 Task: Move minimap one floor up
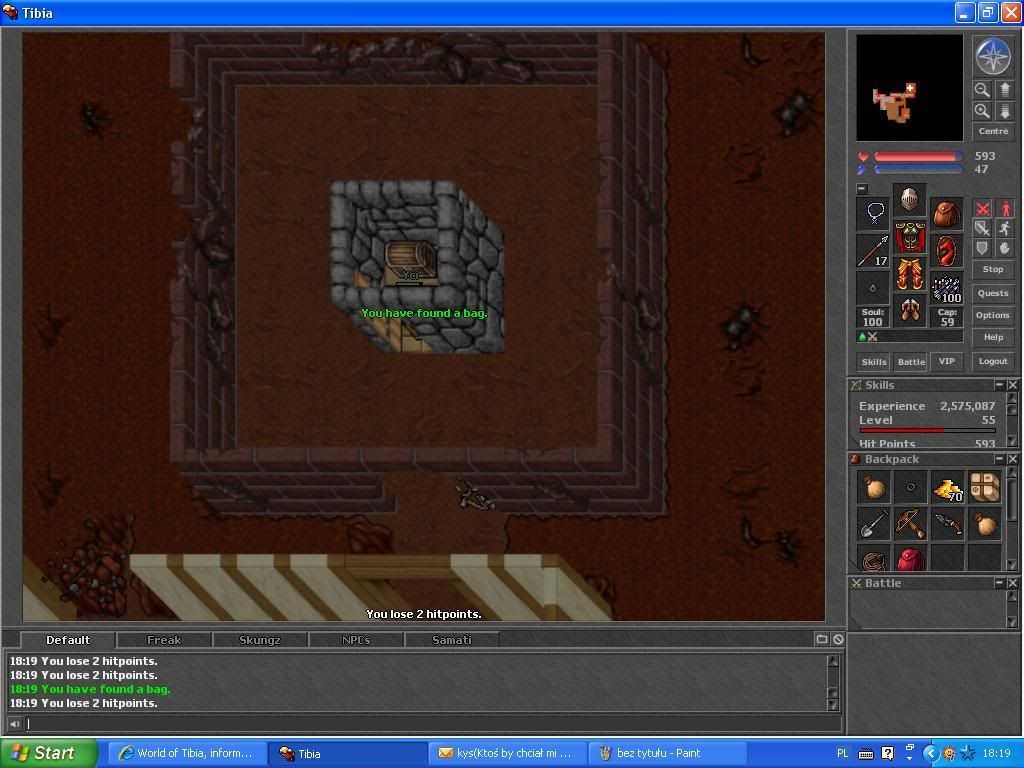coord(1004,89)
